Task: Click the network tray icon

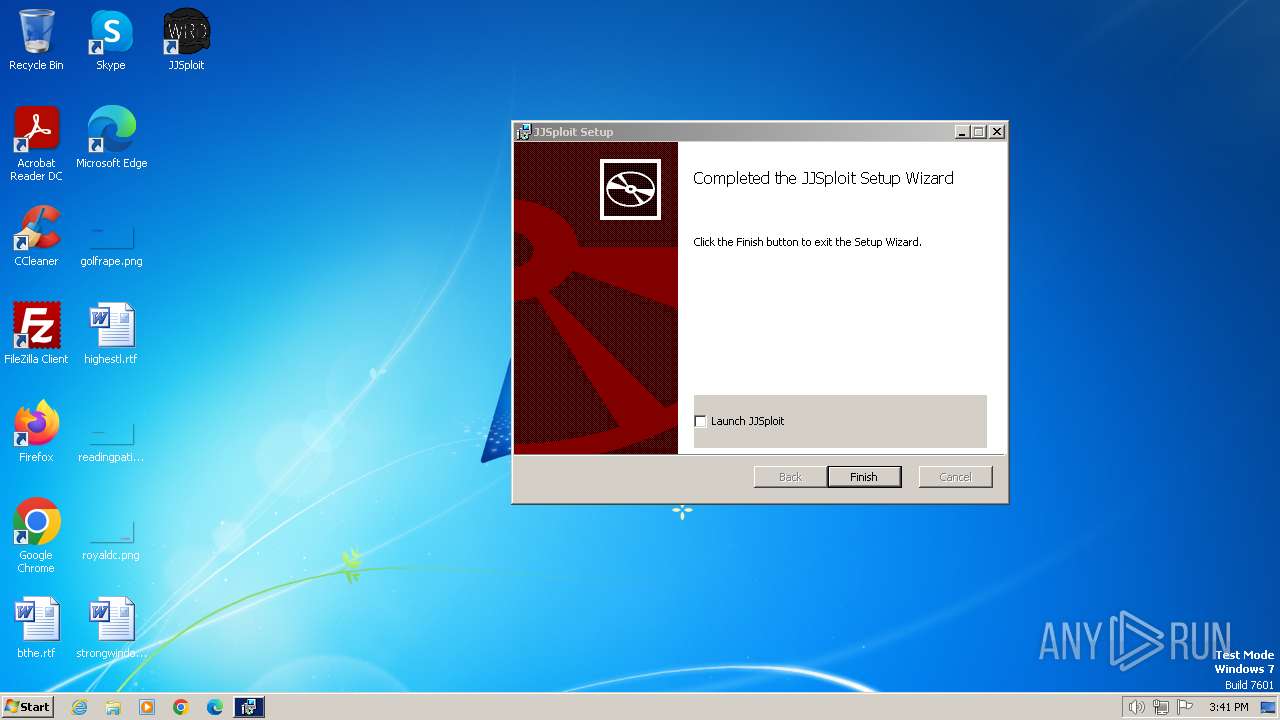Action: (x=1161, y=707)
